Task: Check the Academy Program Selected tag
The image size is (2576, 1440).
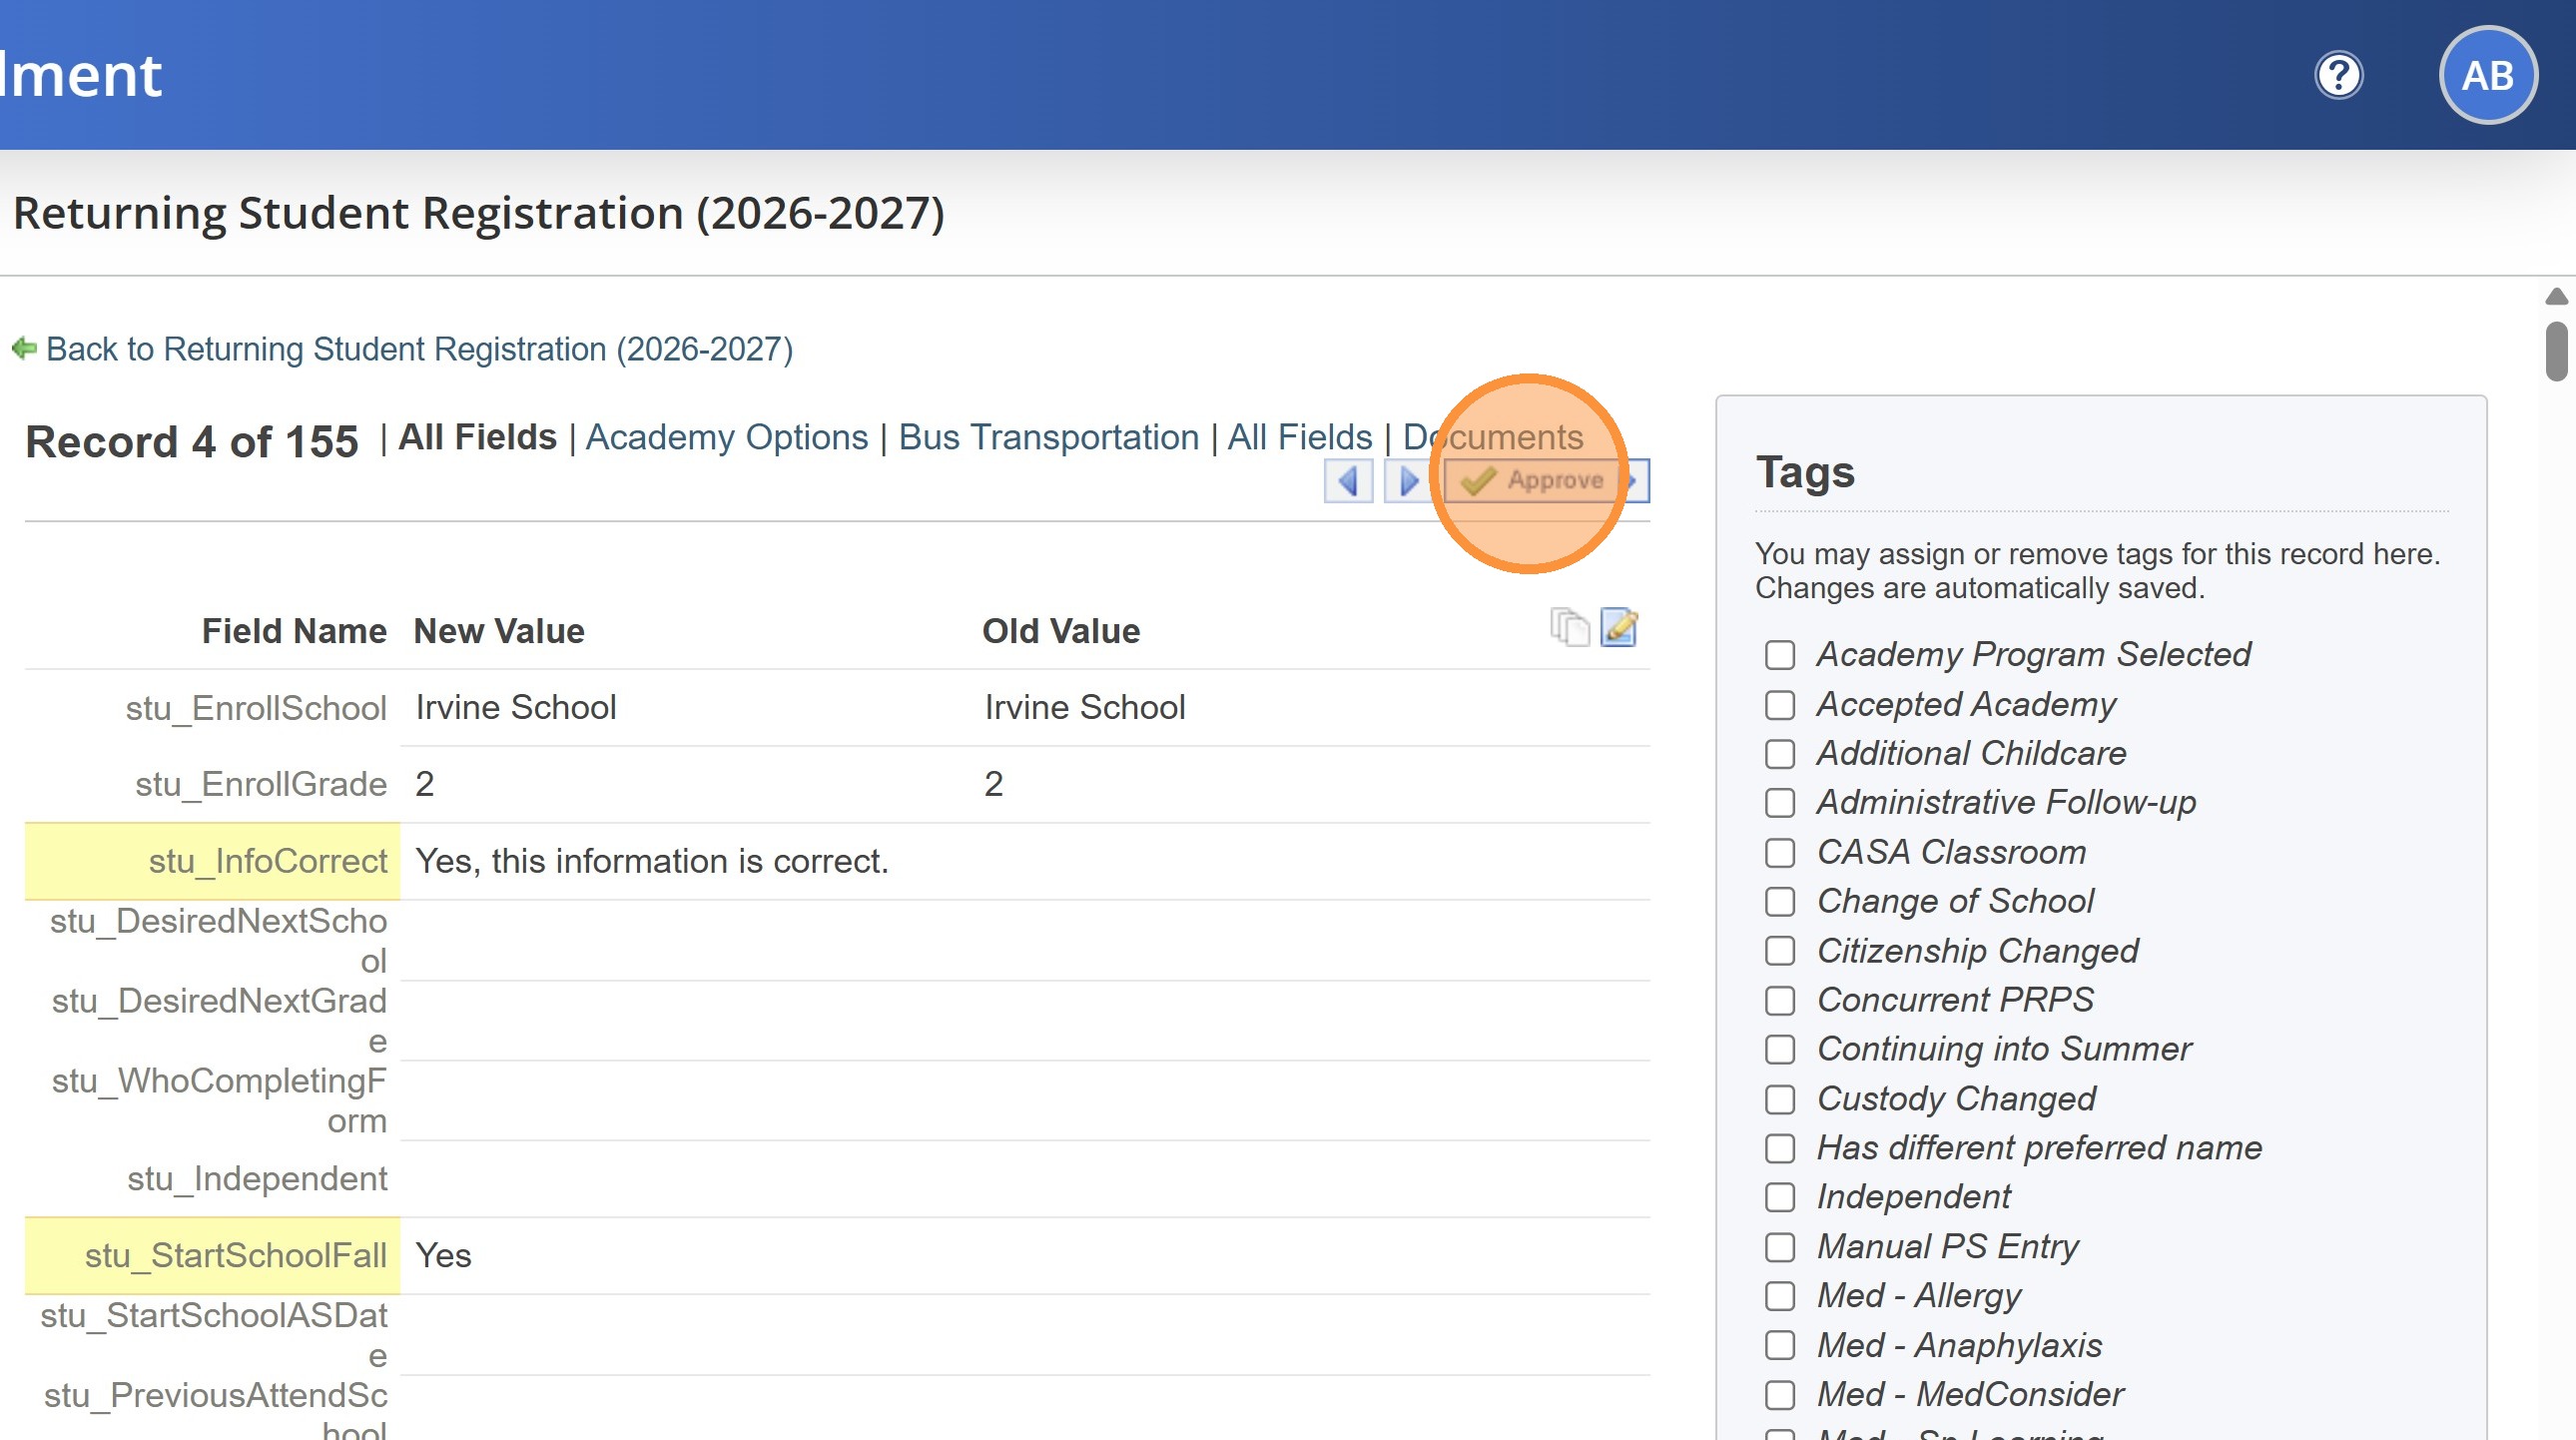Action: [x=1780, y=655]
